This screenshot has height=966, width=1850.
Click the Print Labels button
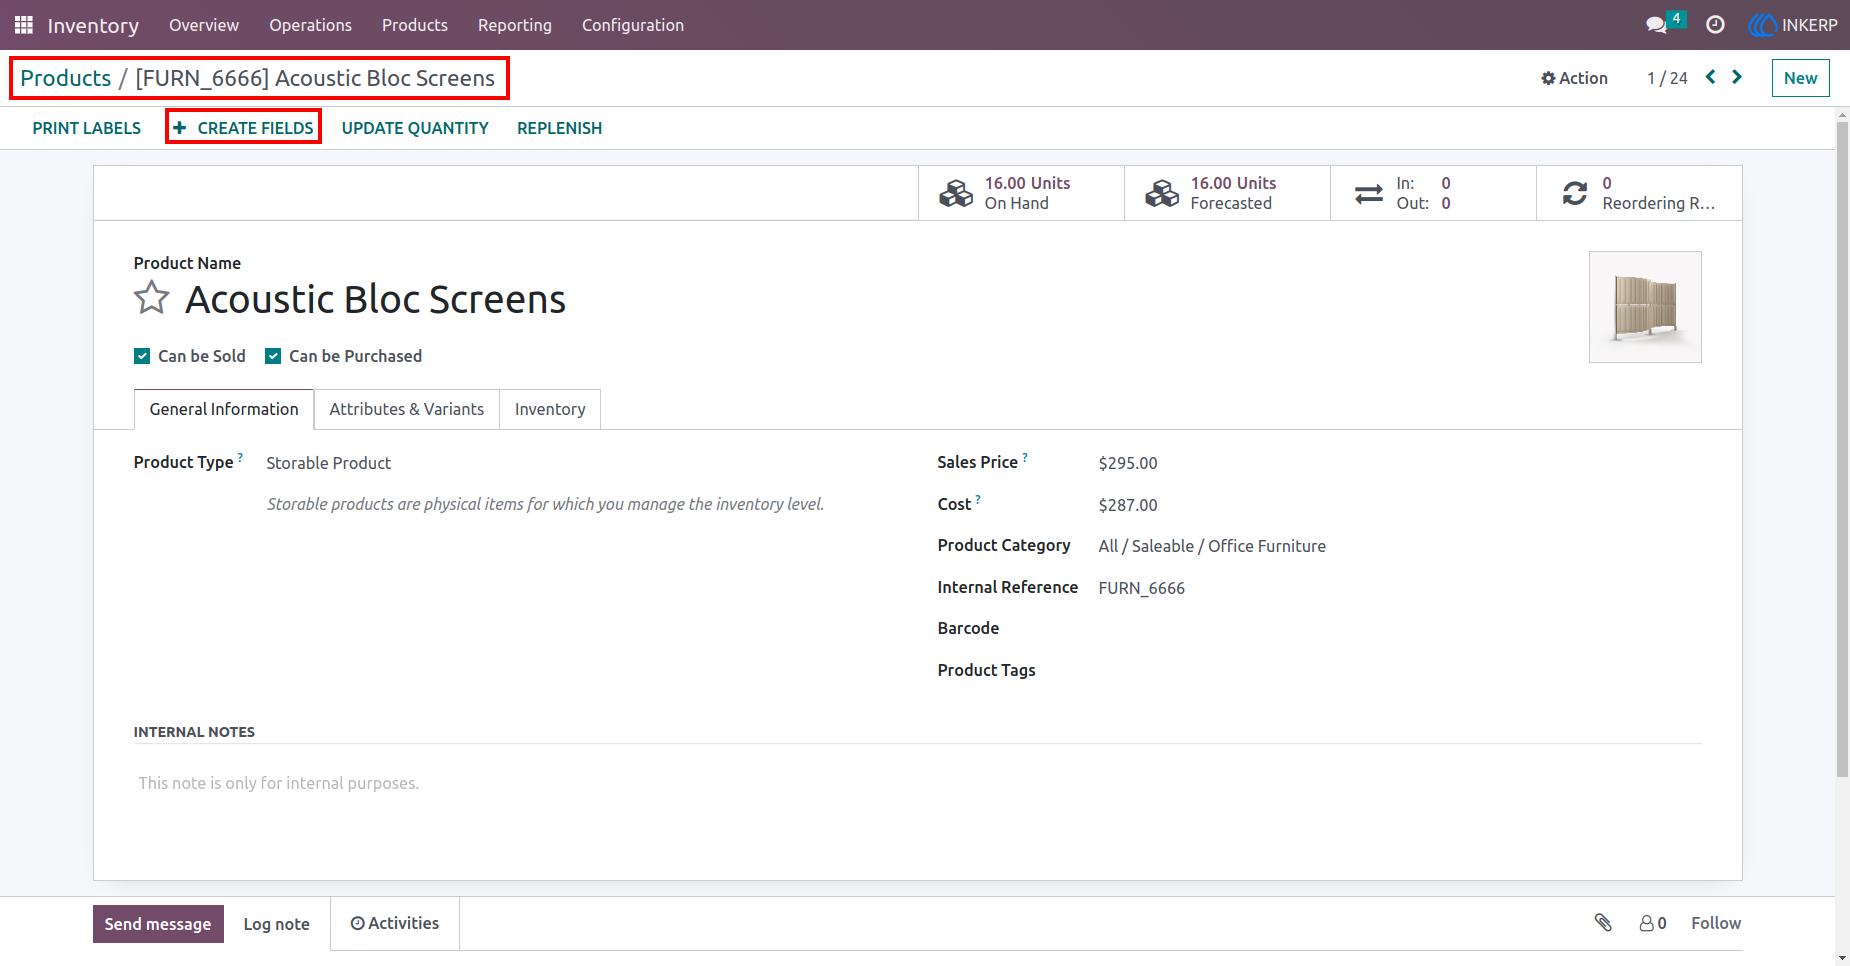pos(87,128)
